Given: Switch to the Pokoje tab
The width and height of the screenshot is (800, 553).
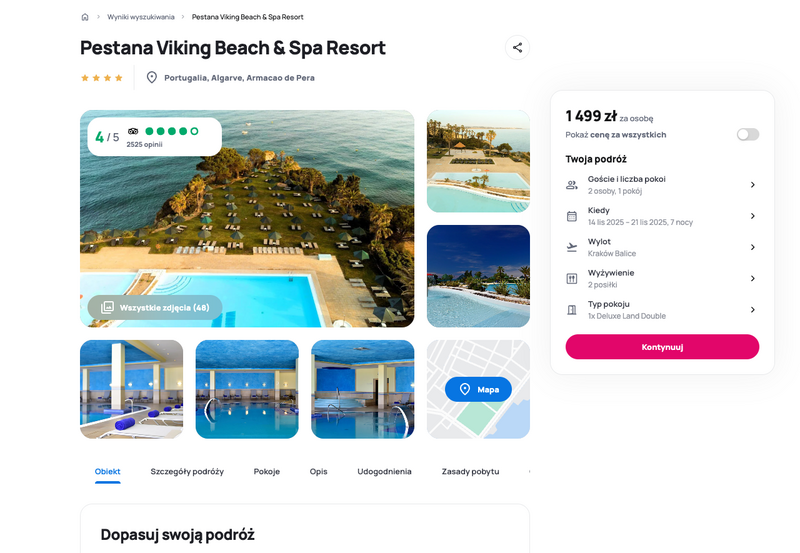Looking at the screenshot, I should tap(267, 471).
